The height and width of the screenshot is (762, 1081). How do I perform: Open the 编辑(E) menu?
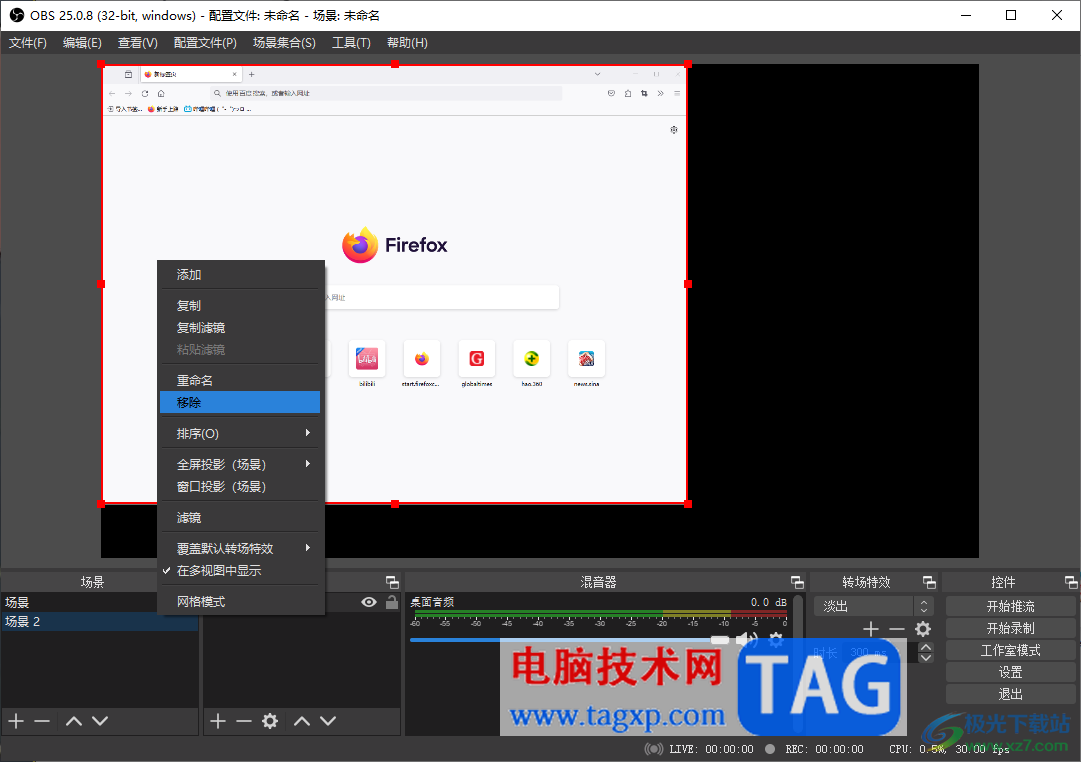(82, 43)
